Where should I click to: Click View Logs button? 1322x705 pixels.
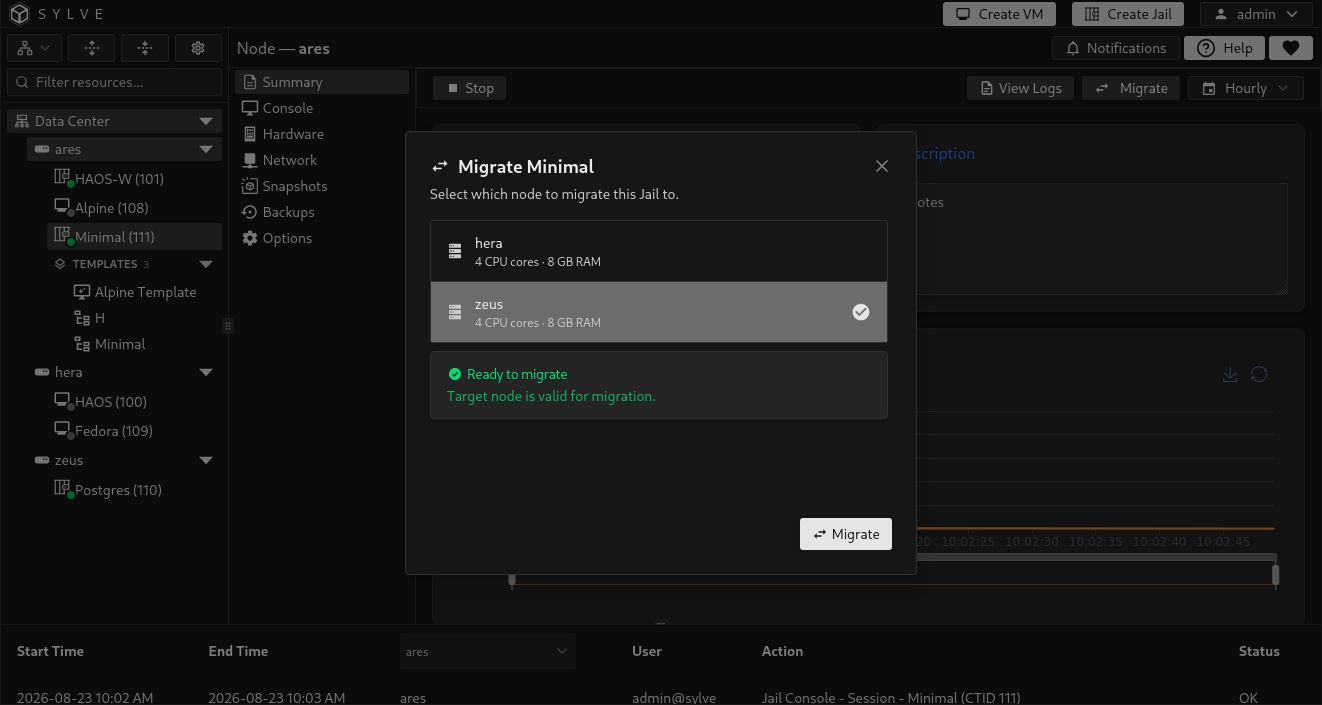(x=1021, y=88)
